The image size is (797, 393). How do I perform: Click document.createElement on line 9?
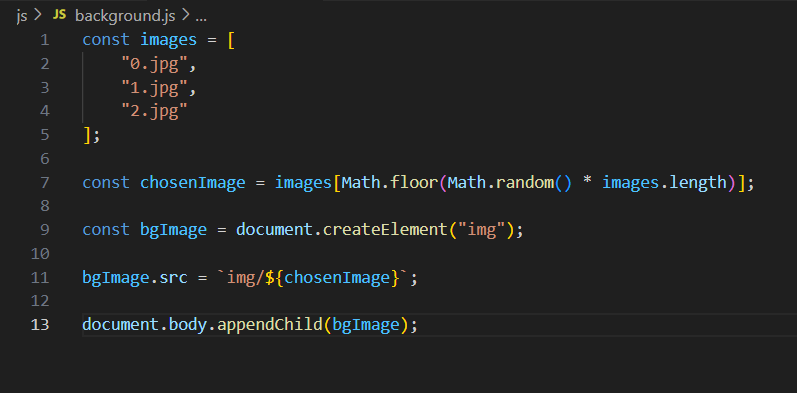click(x=341, y=230)
